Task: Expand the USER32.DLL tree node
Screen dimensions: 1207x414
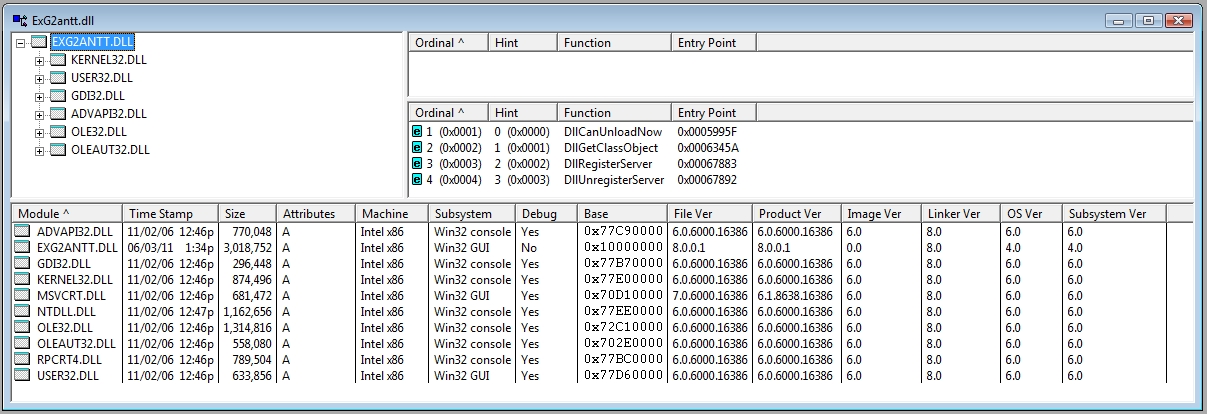Action: (x=40, y=78)
